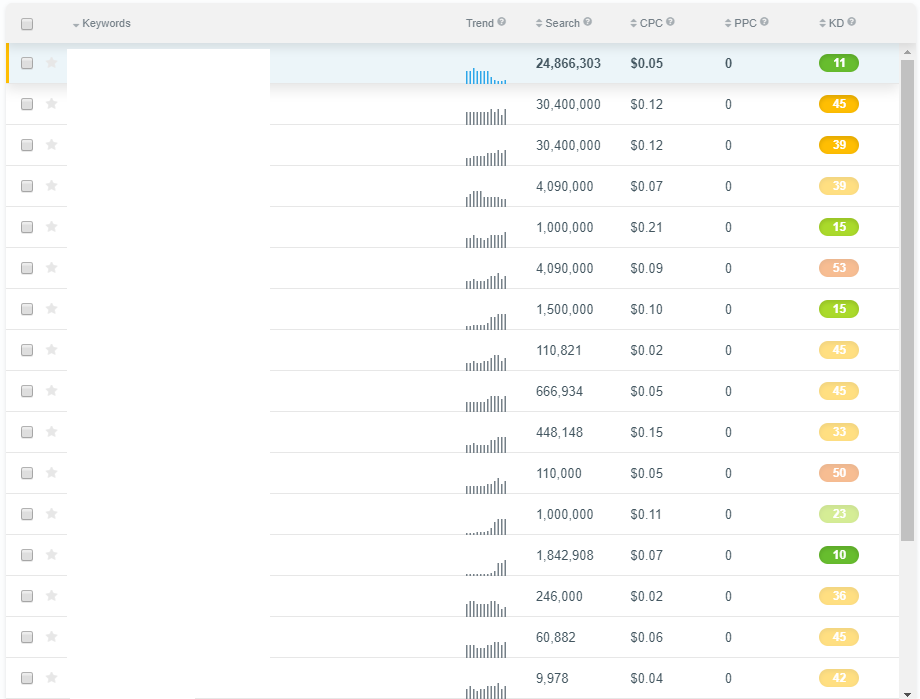Sort table by Keywords column

(102, 23)
